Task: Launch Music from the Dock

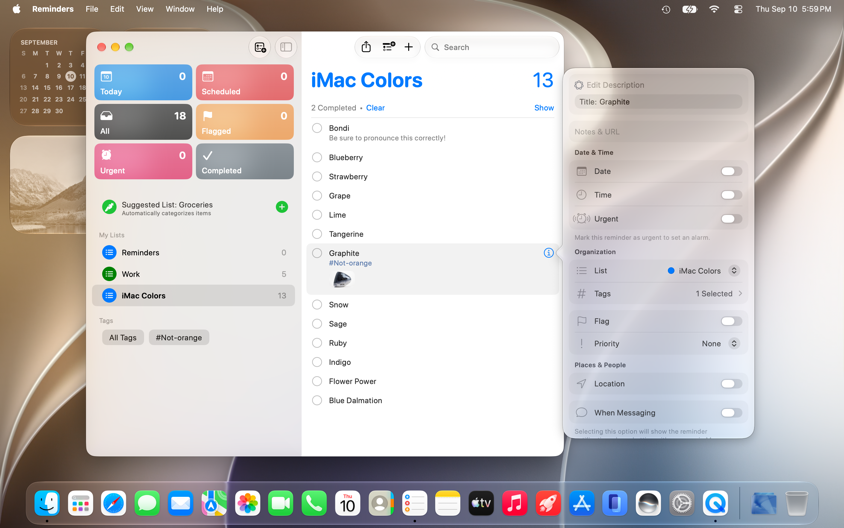Action: [x=515, y=503]
